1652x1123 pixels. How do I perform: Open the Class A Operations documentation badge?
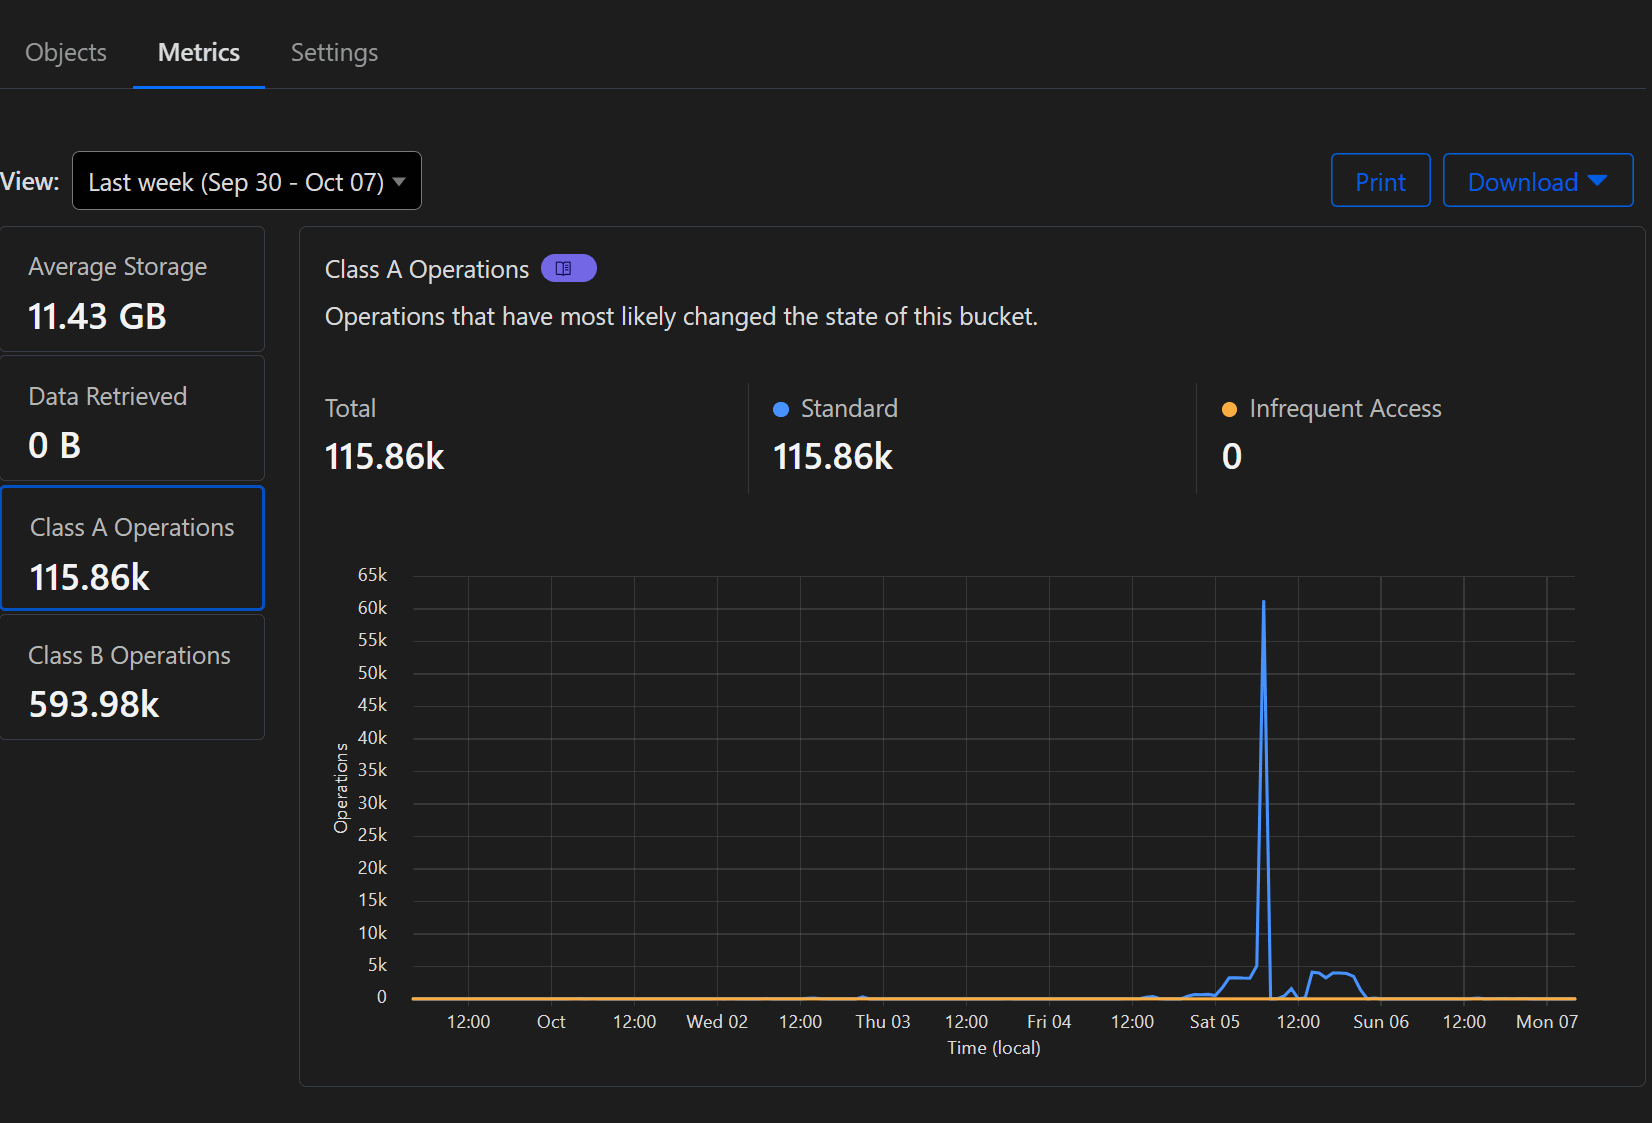(x=568, y=268)
